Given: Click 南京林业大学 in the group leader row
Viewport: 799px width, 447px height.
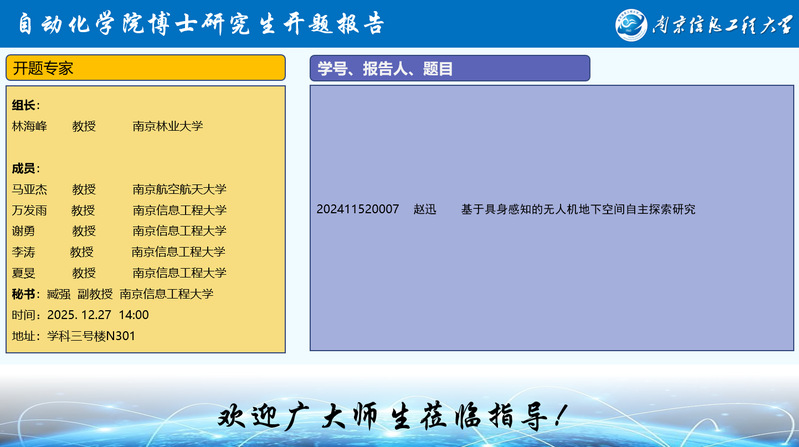Looking at the screenshot, I should tap(167, 126).
